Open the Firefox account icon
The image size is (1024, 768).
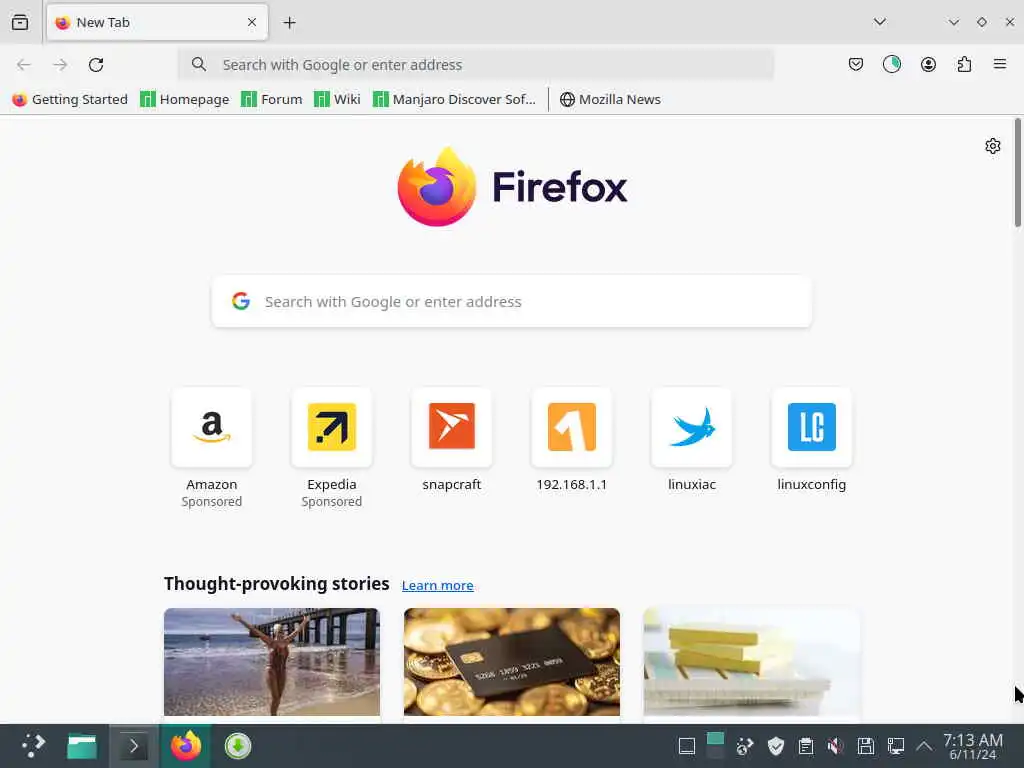coord(928,64)
